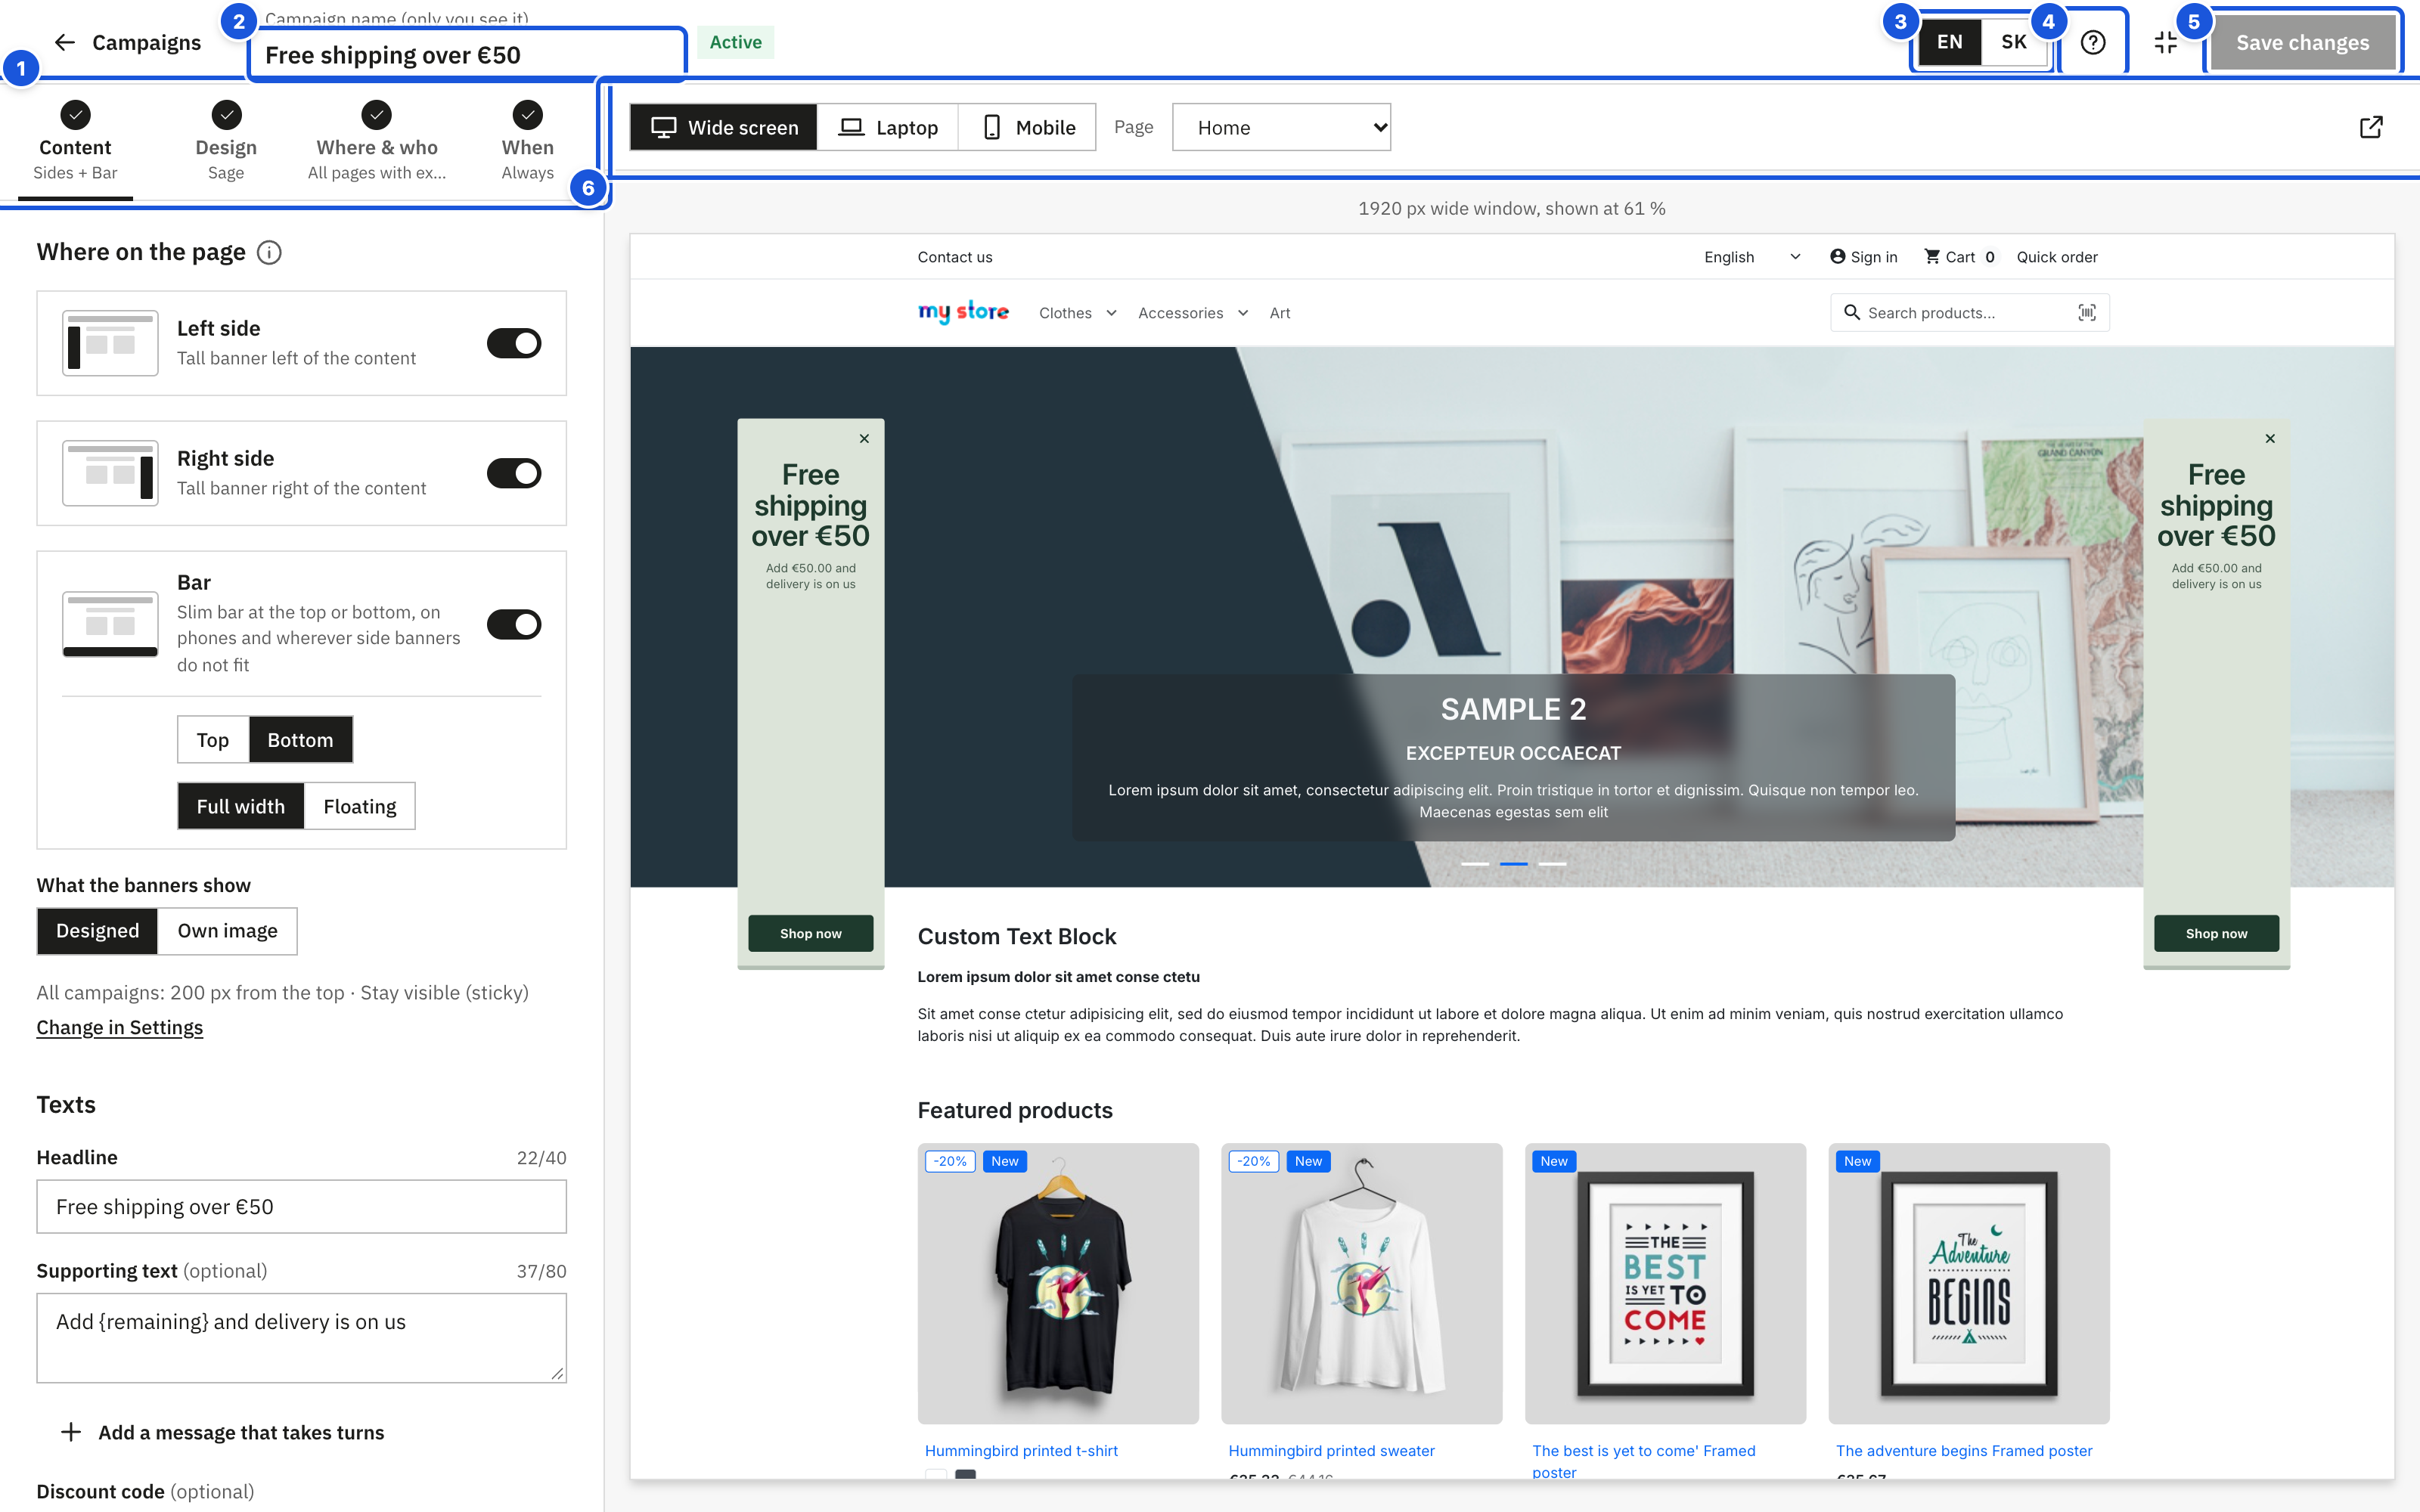Toggle the Right side banner switch
The width and height of the screenshot is (2420, 1512).
514,473
